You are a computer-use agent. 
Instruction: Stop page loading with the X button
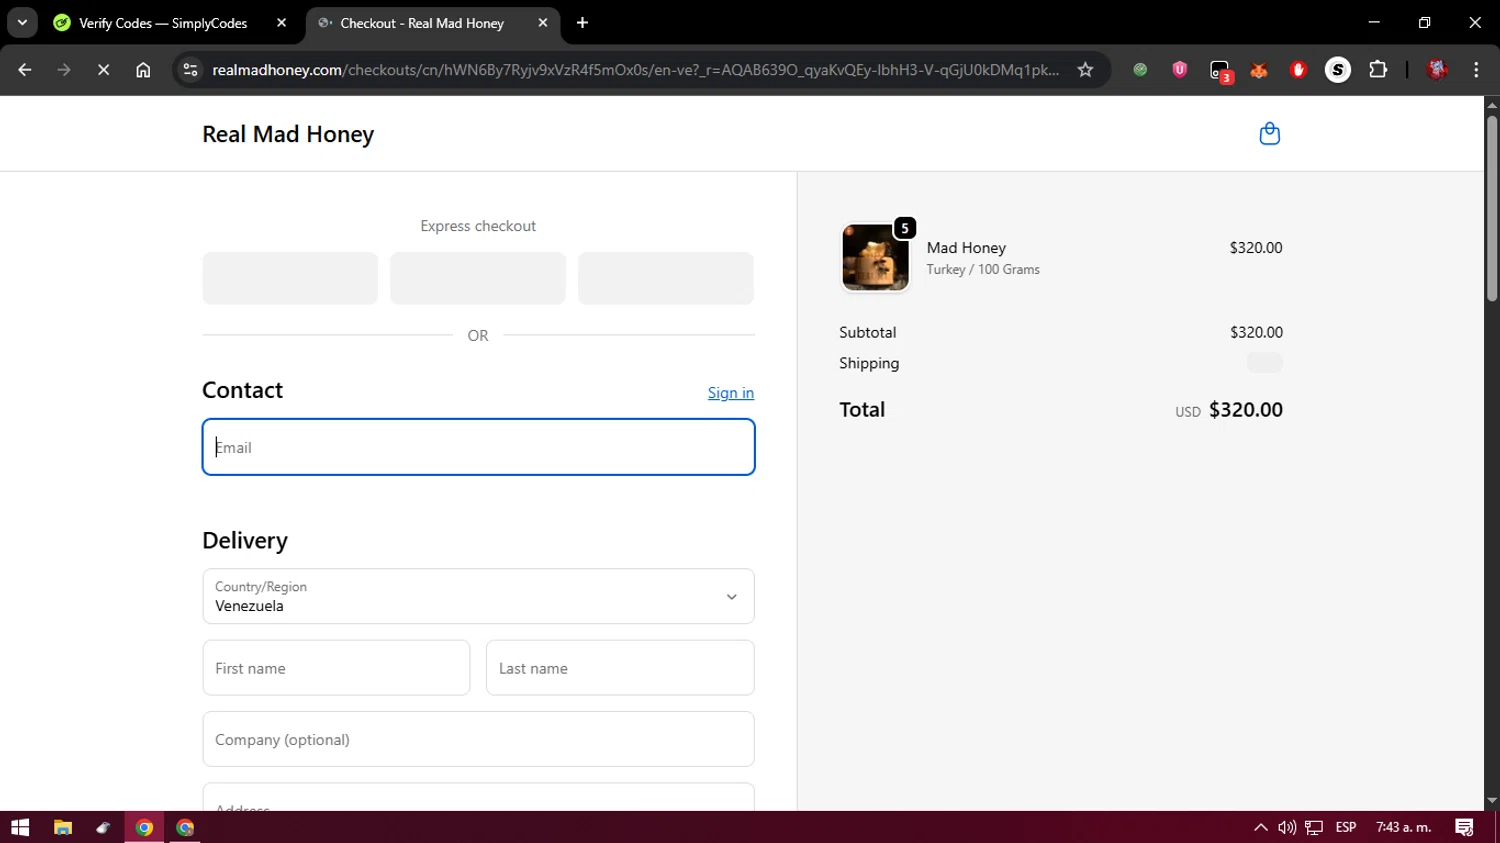(103, 70)
